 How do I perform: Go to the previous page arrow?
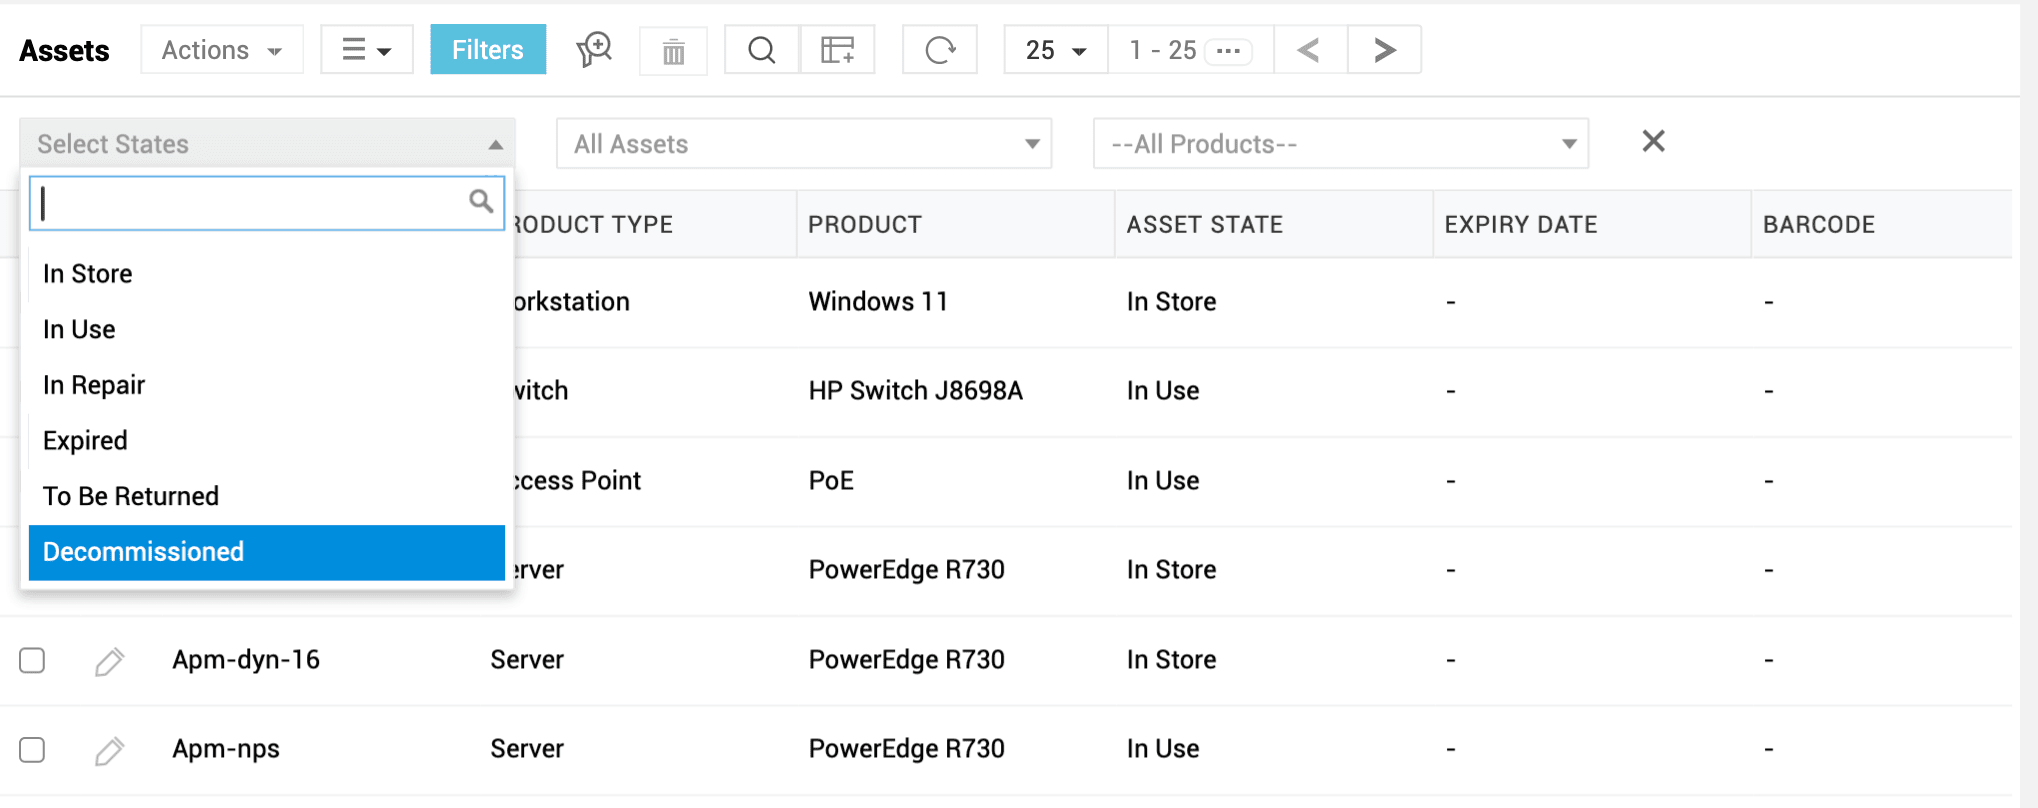tap(1309, 50)
